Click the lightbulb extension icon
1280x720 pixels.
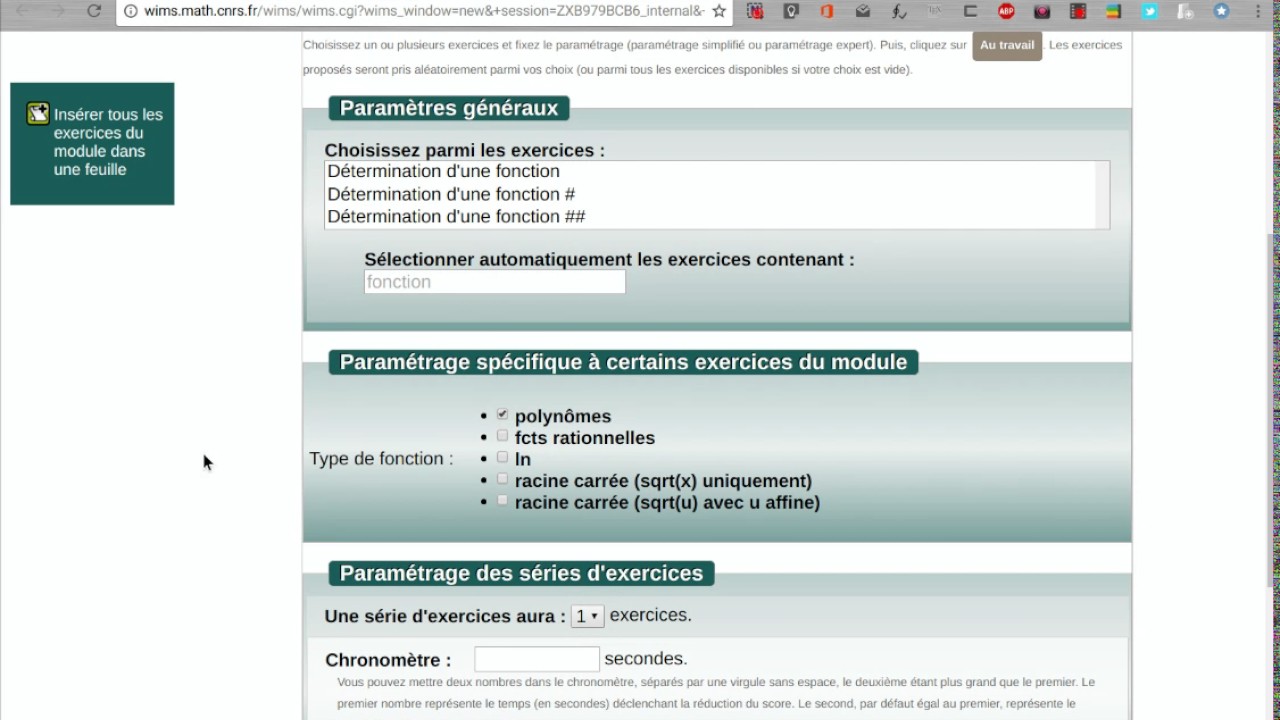[x=791, y=11]
